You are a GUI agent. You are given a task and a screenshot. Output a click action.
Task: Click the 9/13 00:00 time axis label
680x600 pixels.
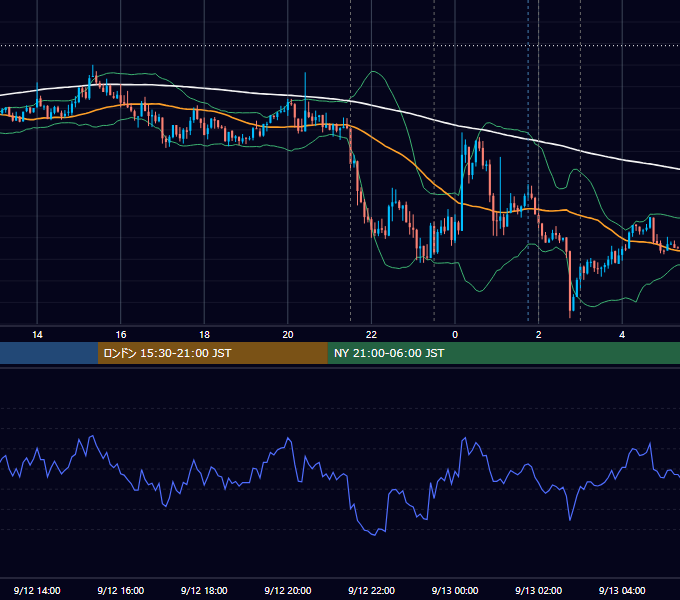pyautogui.click(x=455, y=590)
